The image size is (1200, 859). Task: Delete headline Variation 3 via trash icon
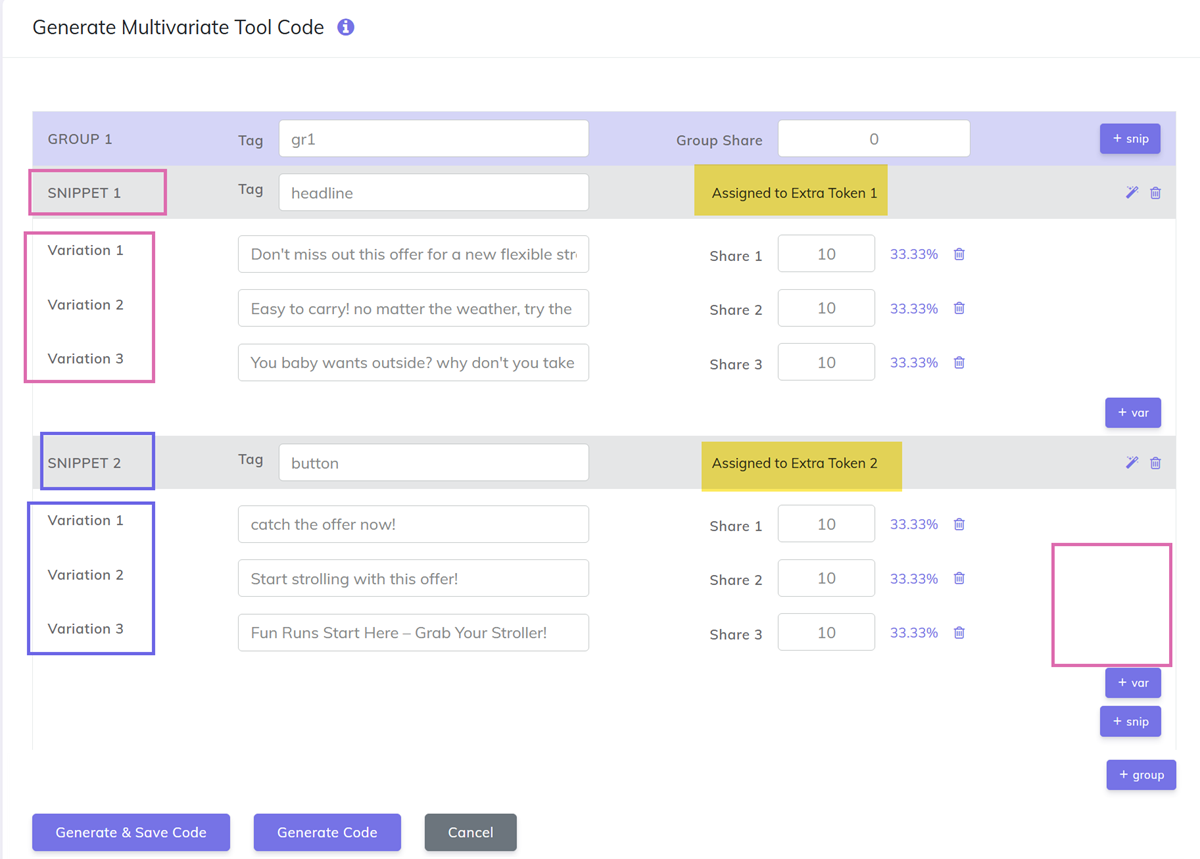click(x=959, y=362)
